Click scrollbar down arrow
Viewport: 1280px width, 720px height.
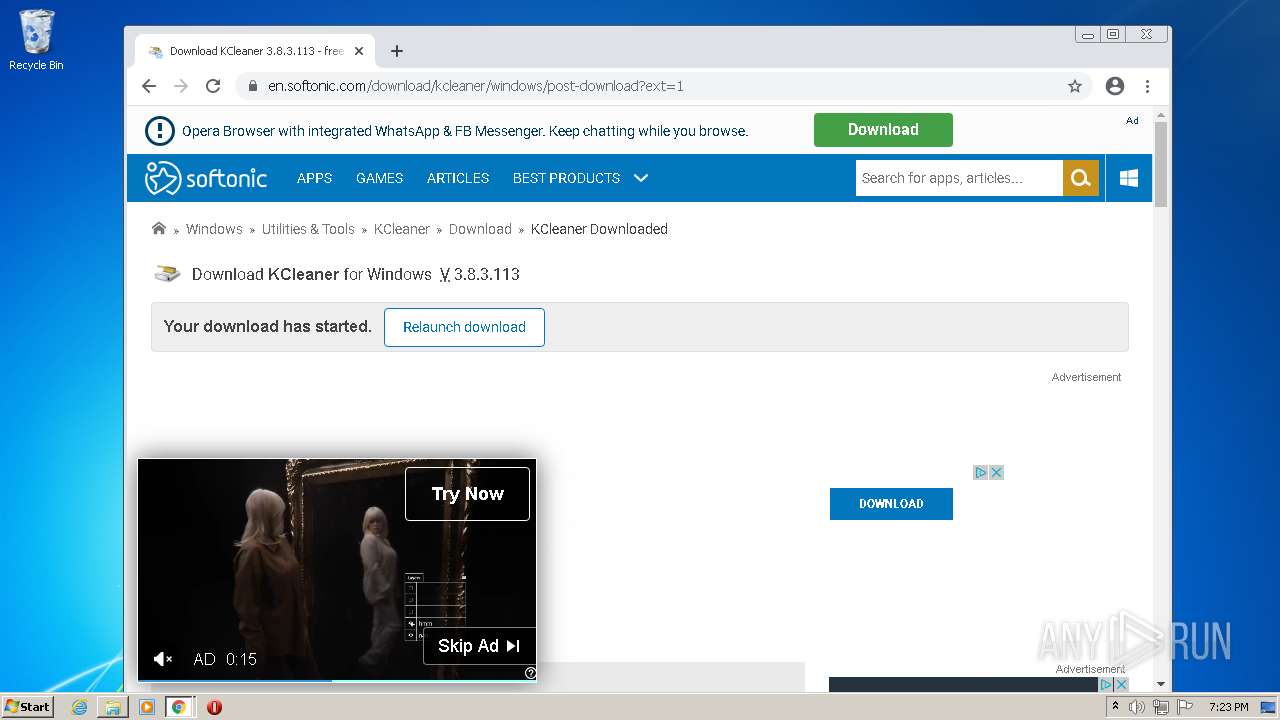(x=1161, y=685)
